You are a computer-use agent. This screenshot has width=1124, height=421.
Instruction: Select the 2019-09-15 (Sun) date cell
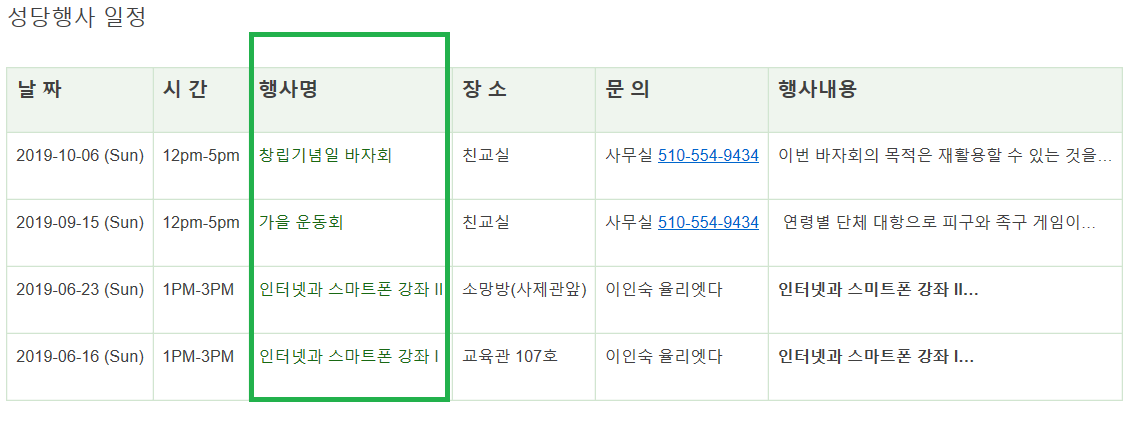pos(80,223)
